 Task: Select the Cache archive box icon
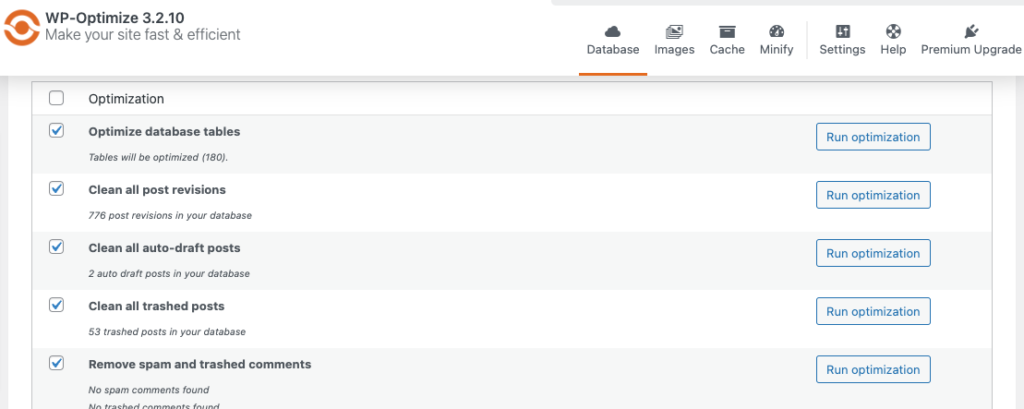(727, 31)
